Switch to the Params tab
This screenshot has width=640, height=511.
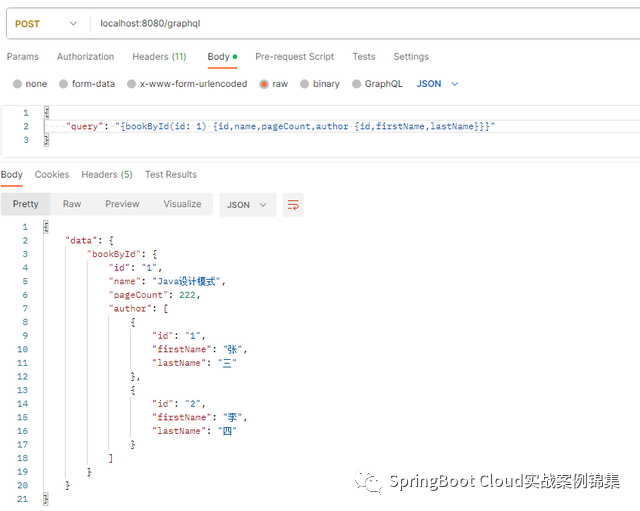tap(23, 57)
